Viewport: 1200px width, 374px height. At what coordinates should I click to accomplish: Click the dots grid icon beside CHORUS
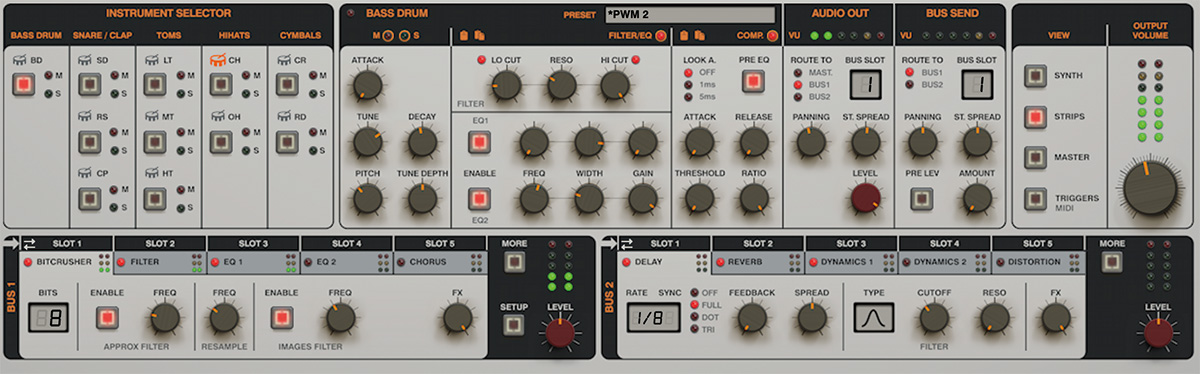click(478, 263)
